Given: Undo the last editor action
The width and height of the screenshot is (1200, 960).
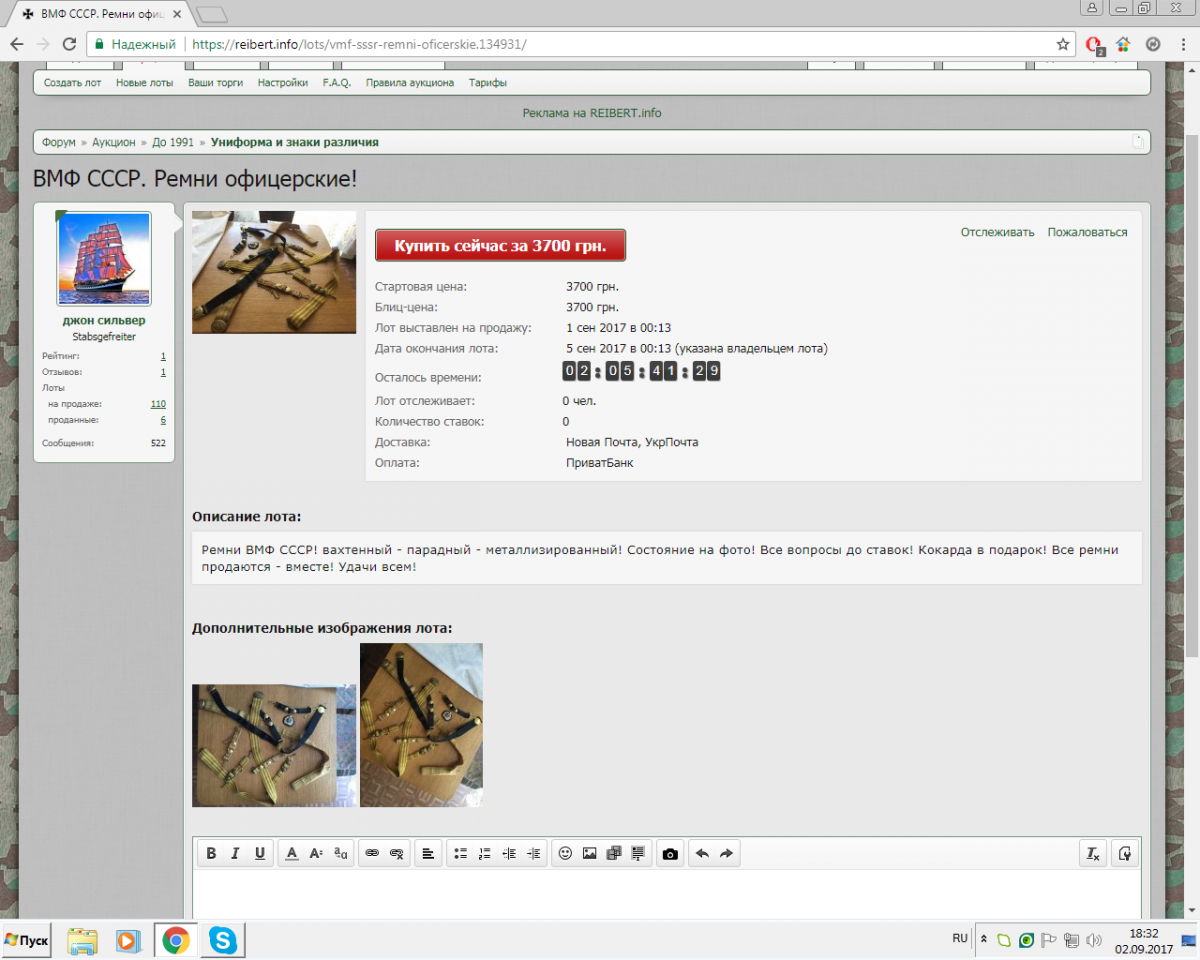Looking at the screenshot, I should point(702,854).
